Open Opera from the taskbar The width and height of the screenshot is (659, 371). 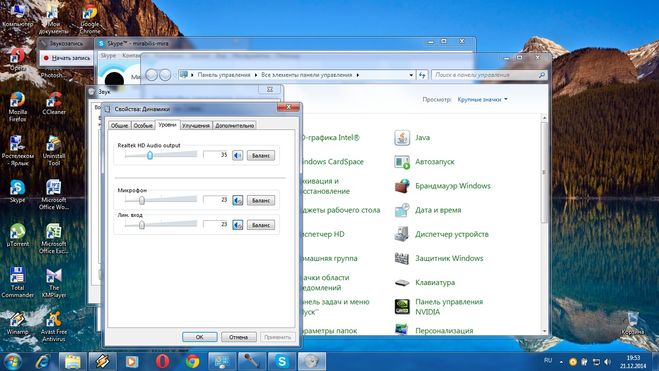[x=162, y=361]
